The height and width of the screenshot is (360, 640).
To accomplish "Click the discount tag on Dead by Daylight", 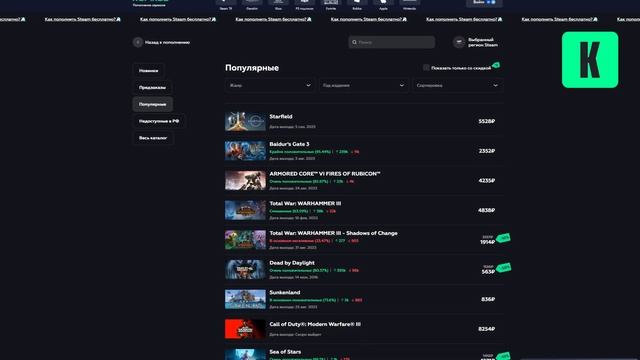I will pos(504,267).
